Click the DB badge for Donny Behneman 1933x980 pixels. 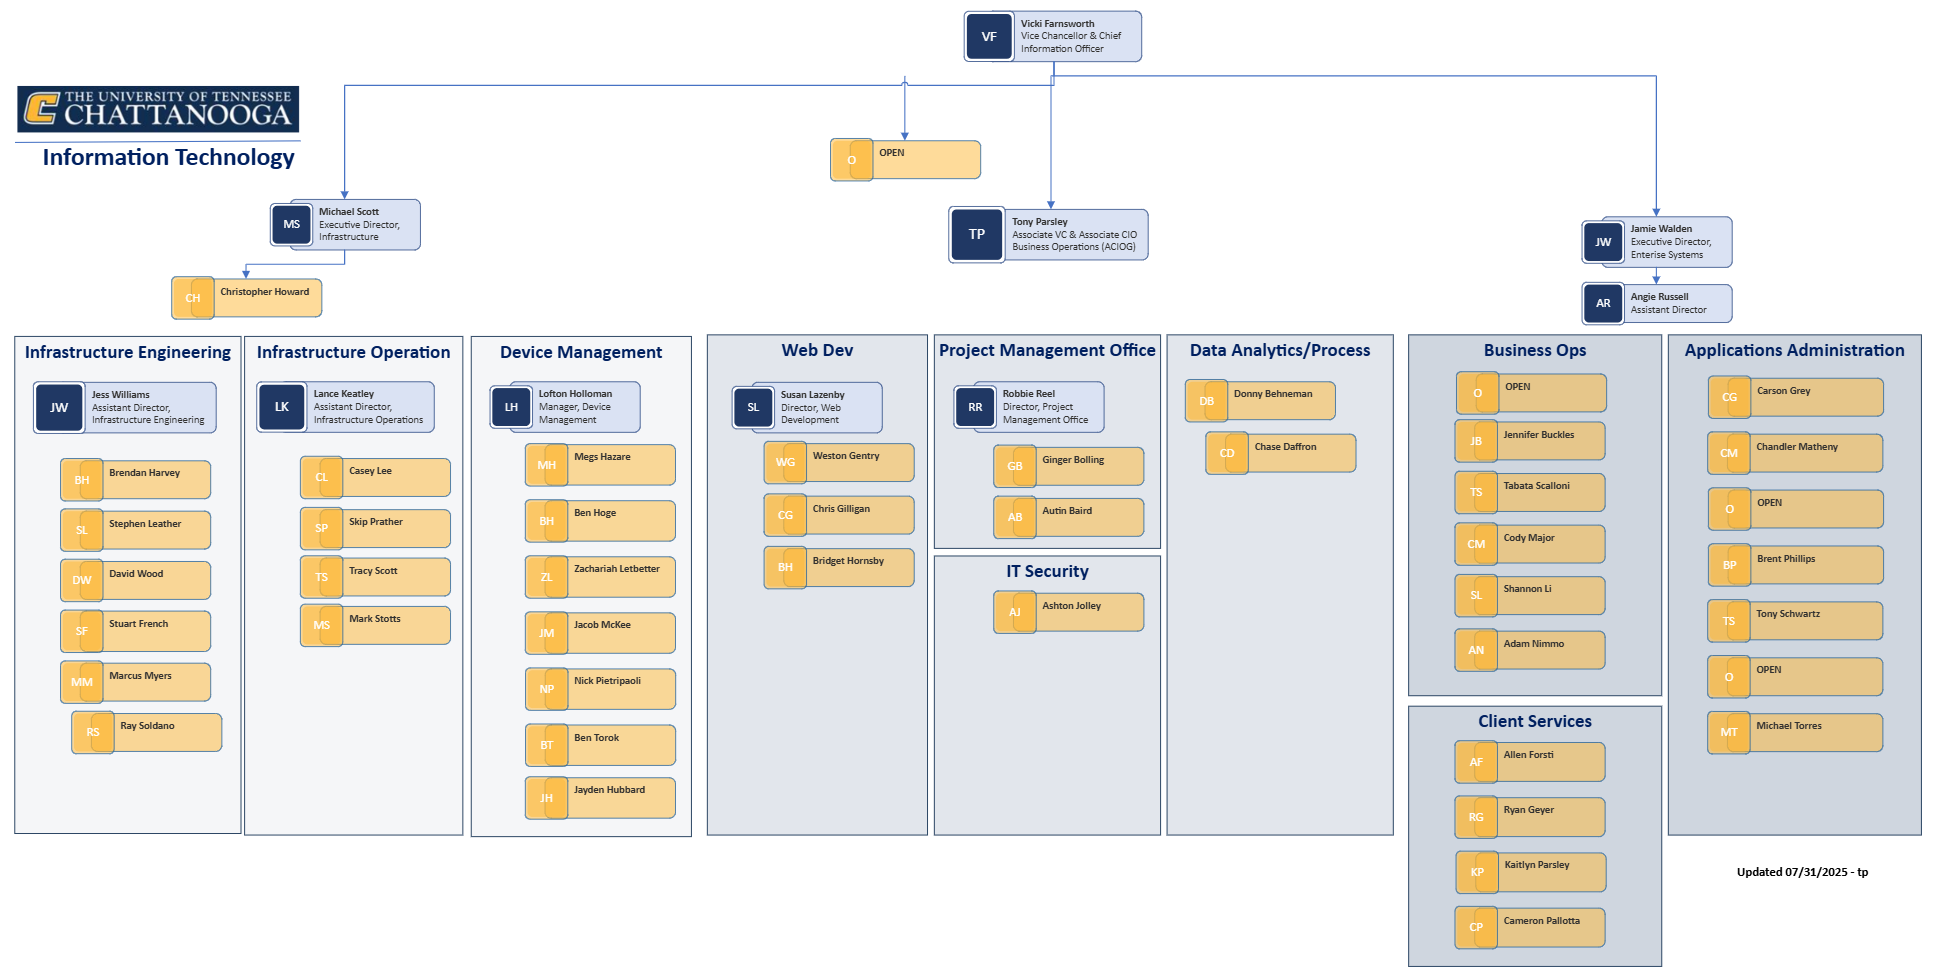pyautogui.click(x=1206, y=401)
